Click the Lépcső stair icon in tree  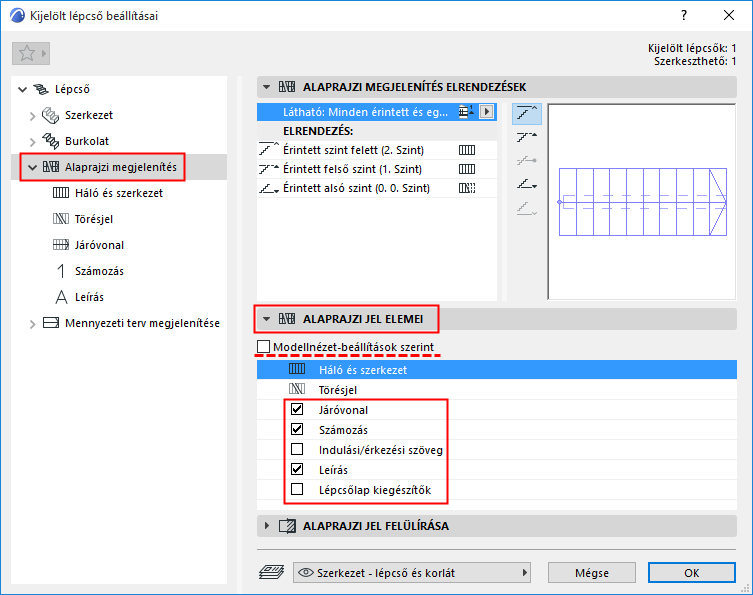click(41, 89)
